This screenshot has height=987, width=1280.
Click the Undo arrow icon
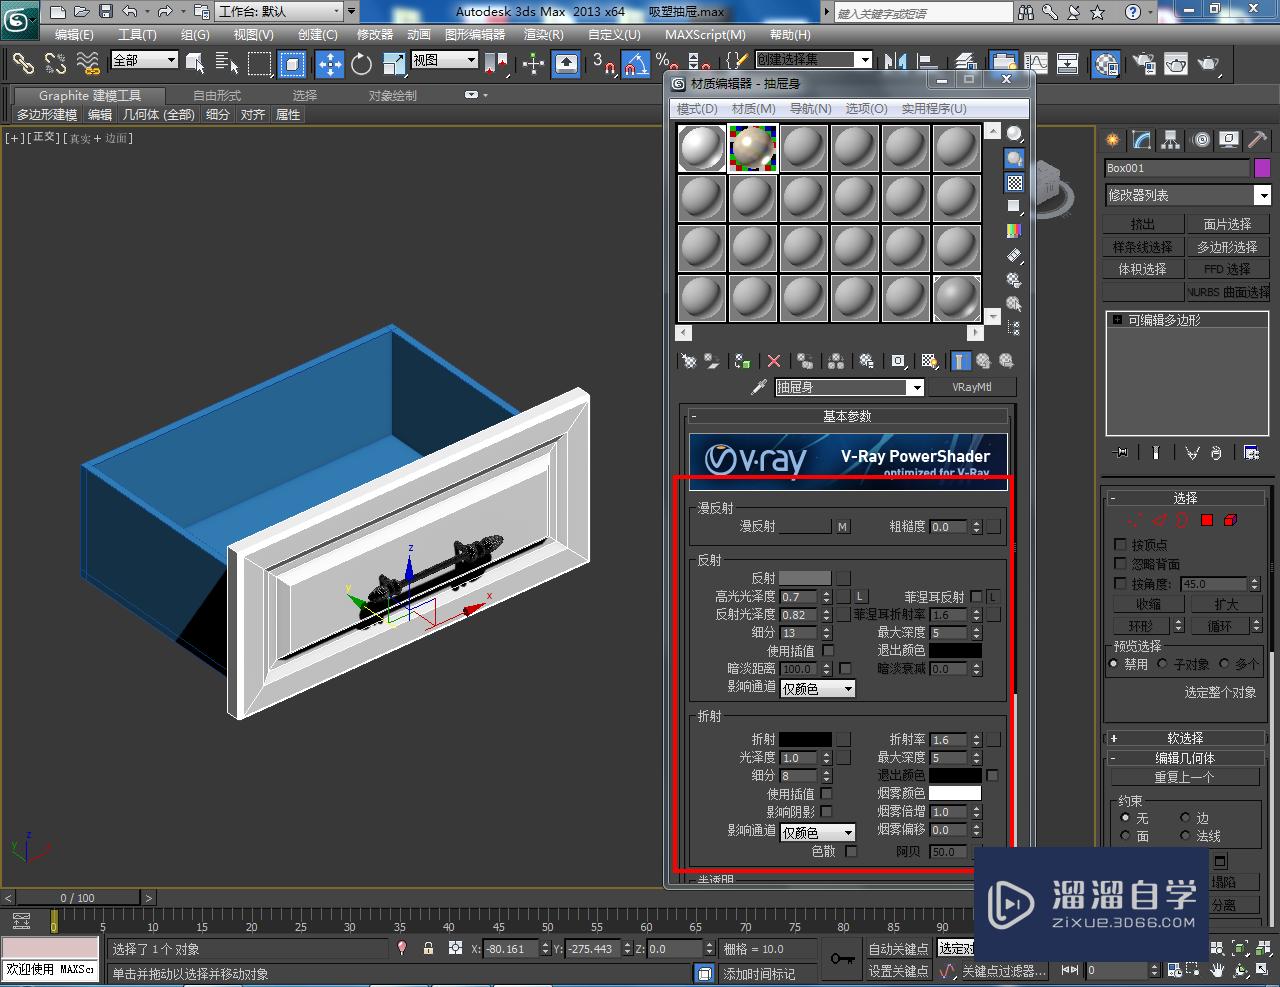click(130, 12)
